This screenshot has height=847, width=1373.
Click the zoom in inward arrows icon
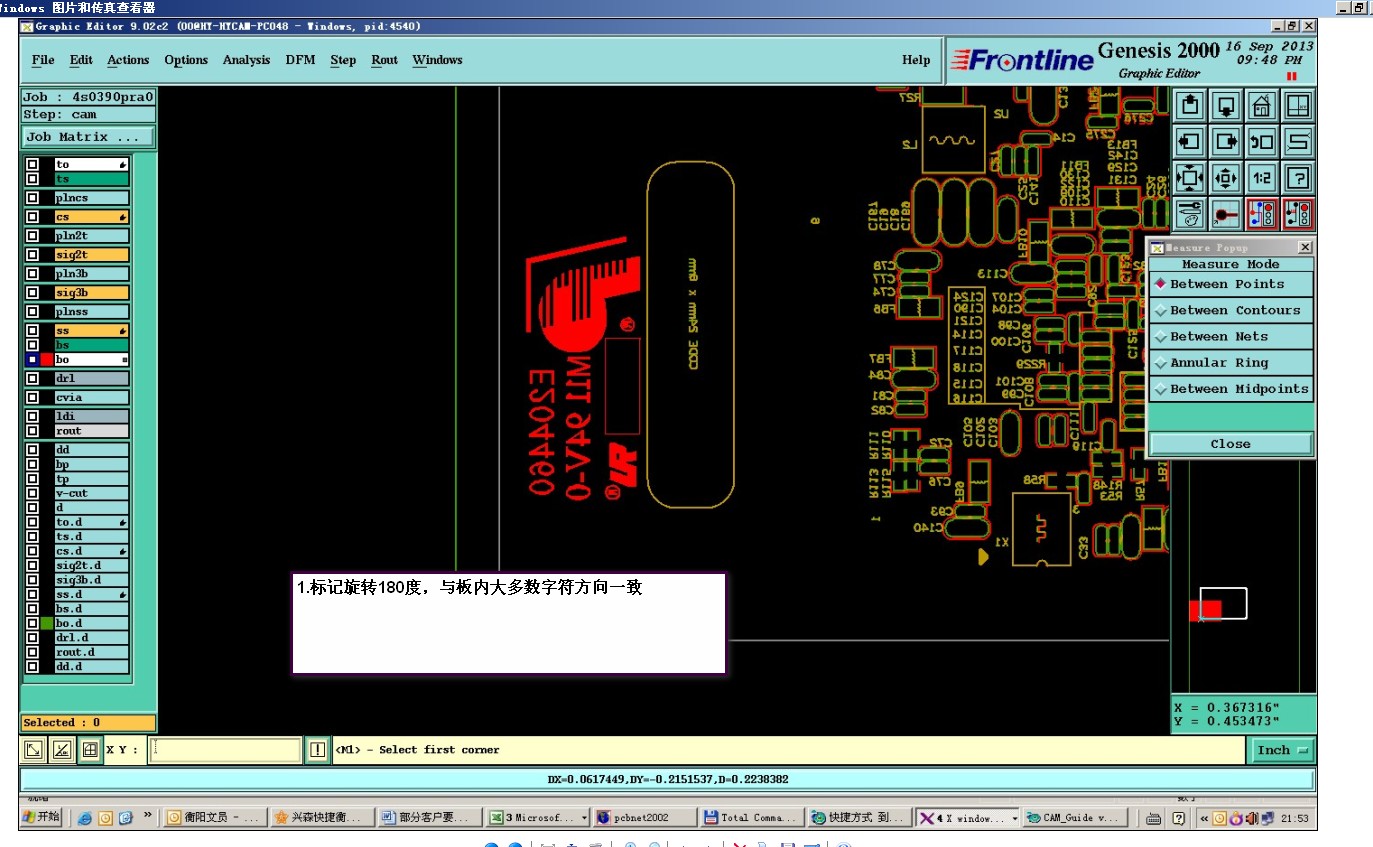click(1190, 178)
